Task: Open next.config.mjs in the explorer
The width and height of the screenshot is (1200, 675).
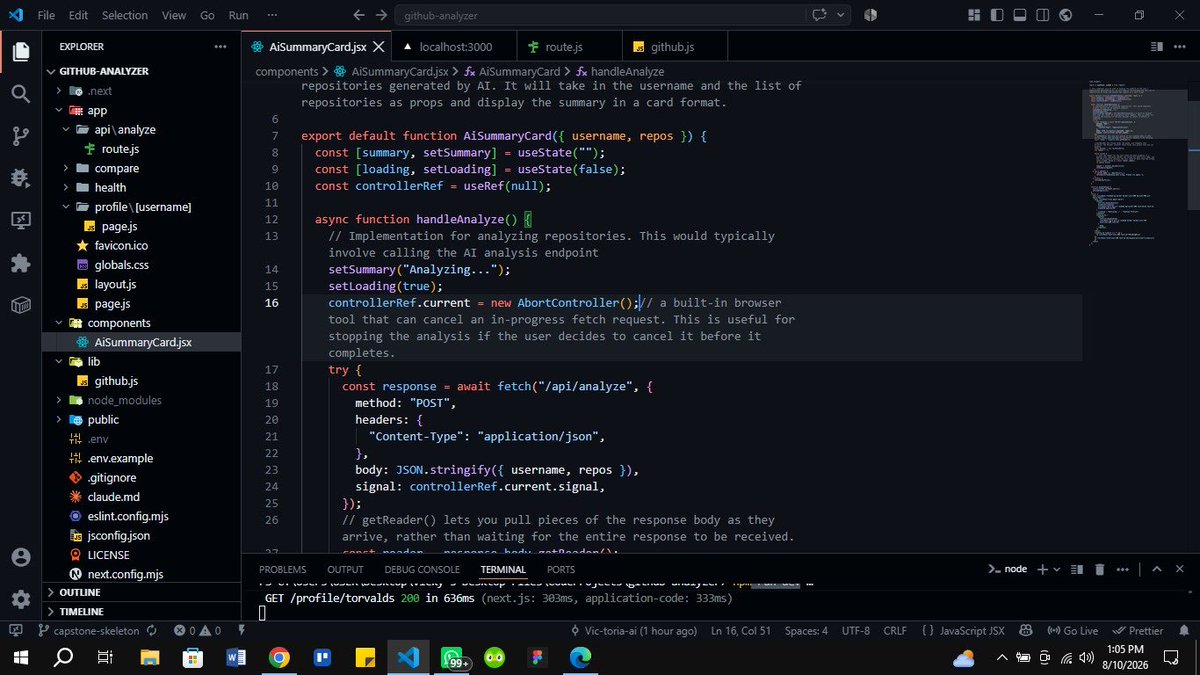Action: [125, 574]
